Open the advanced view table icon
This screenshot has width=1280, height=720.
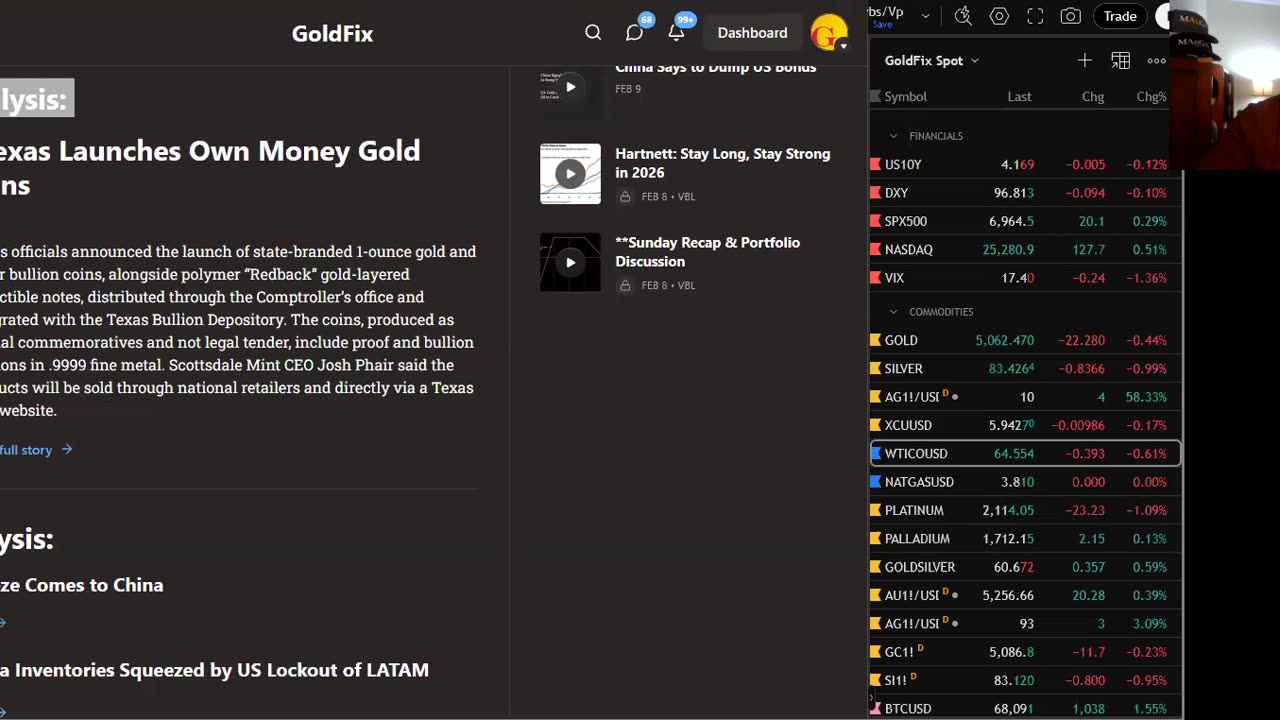click(1120, 61)
